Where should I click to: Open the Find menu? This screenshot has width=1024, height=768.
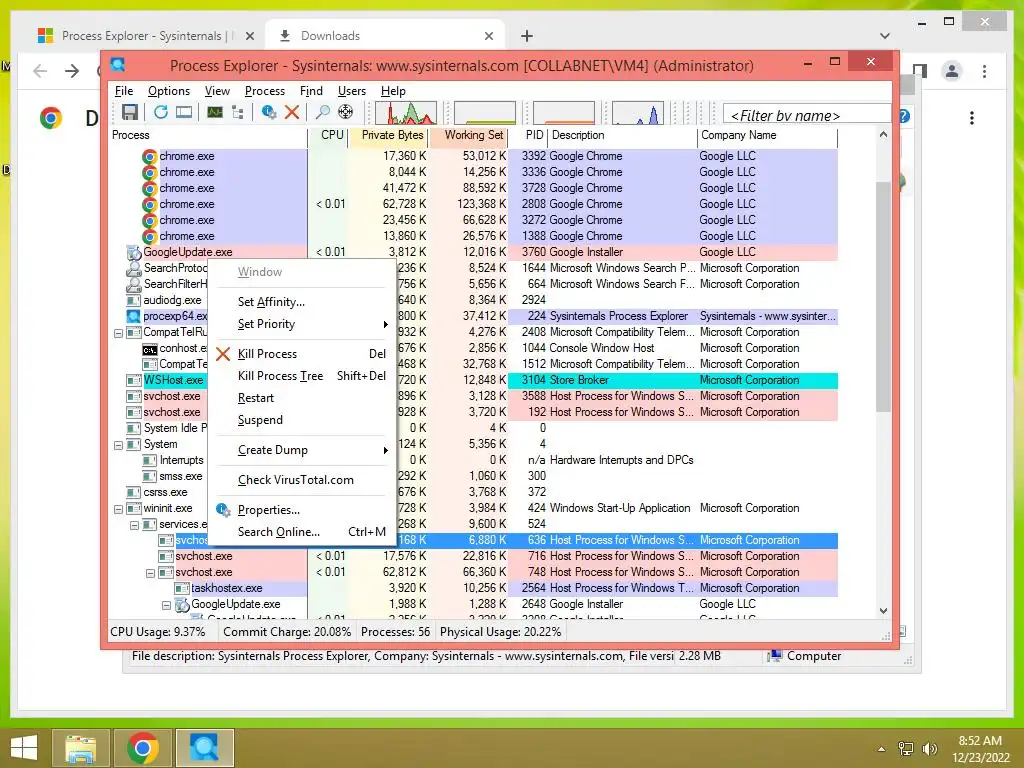pos(311,91)
